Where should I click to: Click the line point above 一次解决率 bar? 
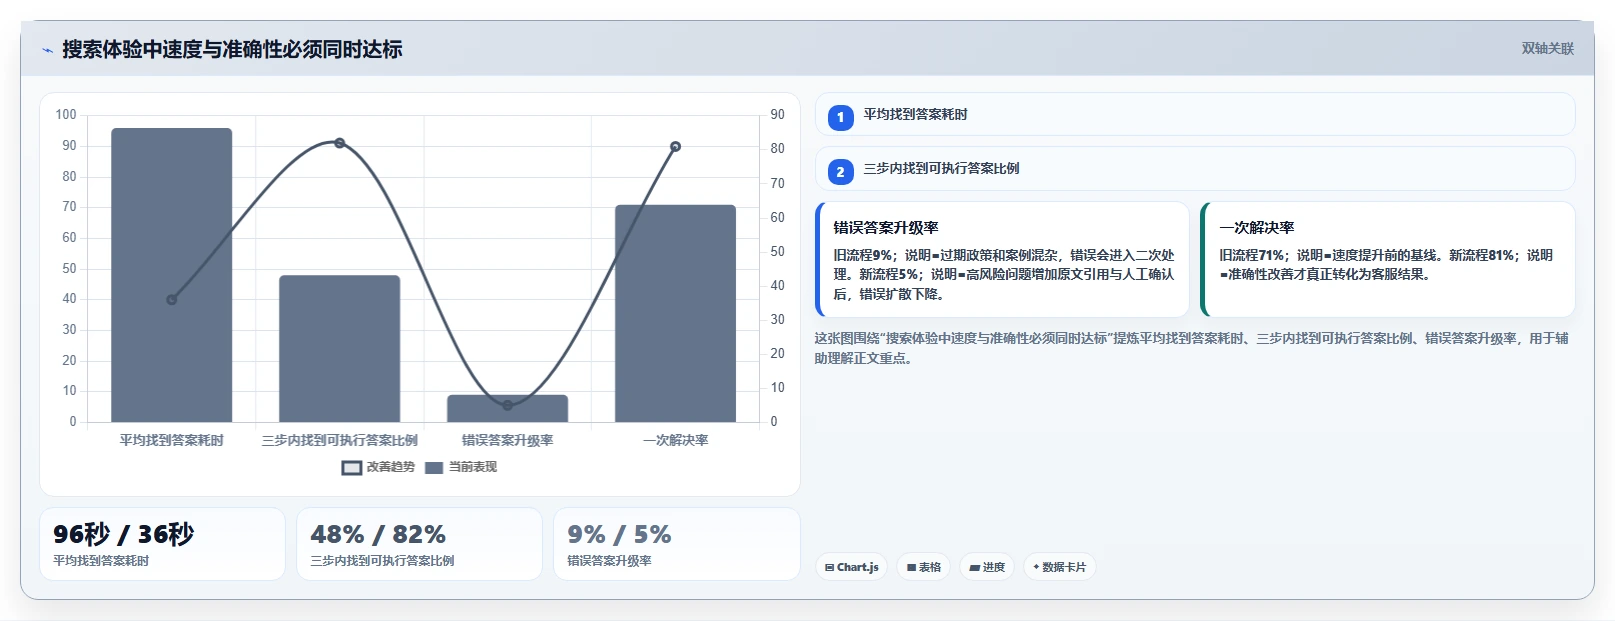pyautogui.click(x=676, y=147)
